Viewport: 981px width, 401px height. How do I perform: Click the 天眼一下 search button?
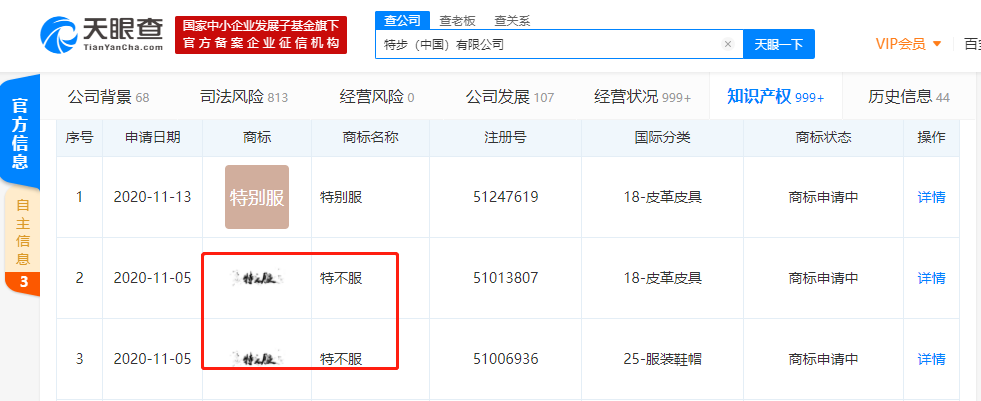(x=778, y=44)
